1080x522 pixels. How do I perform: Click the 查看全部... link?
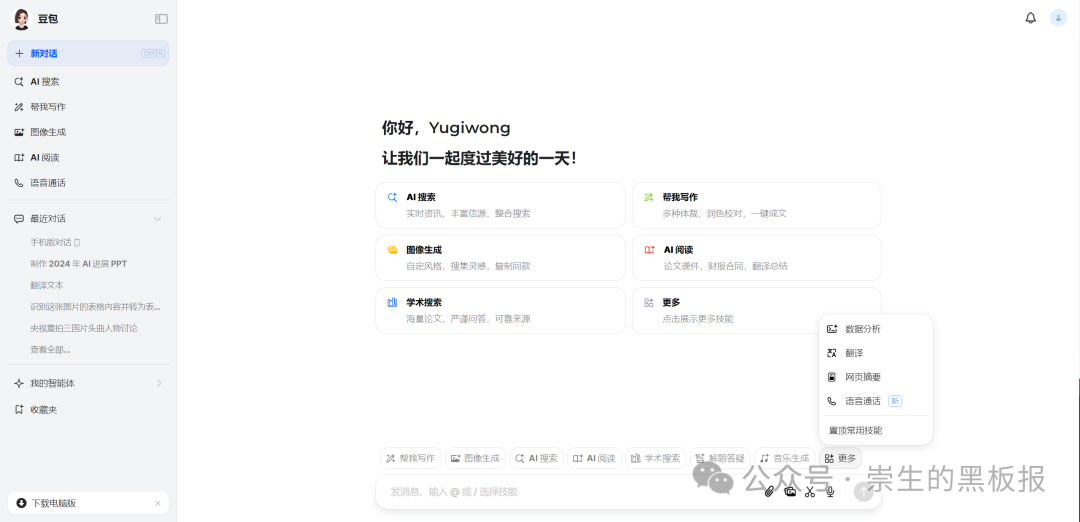(x=50, y=350)
